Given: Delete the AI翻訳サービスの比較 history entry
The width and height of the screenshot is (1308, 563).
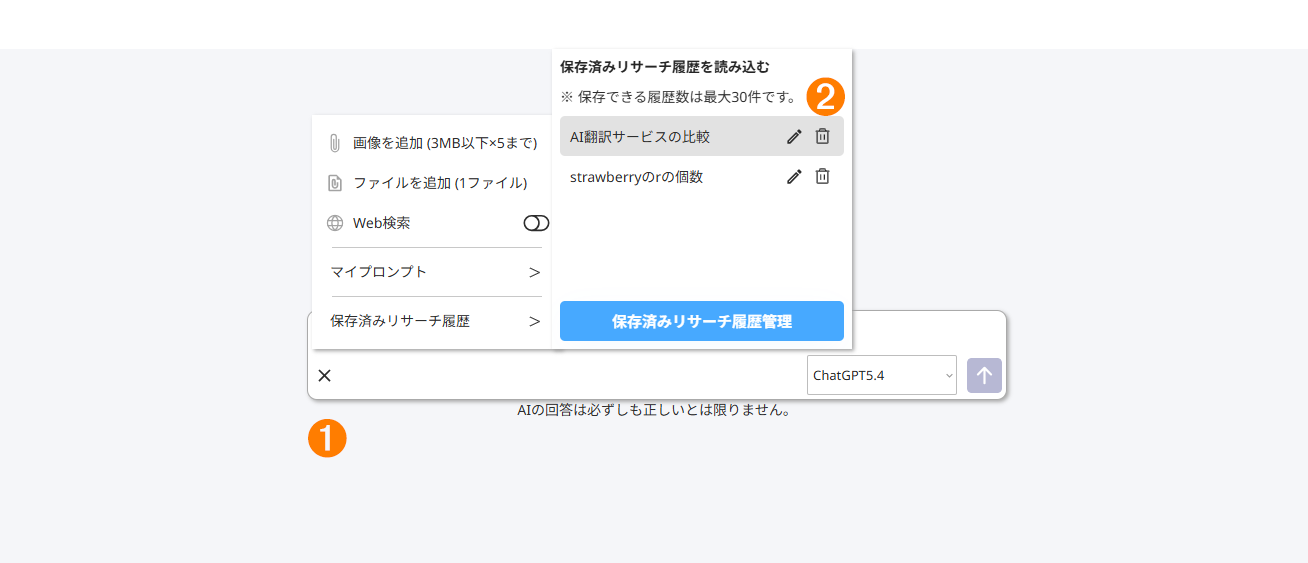Looking at the screenshot, I should click(822, 136).
